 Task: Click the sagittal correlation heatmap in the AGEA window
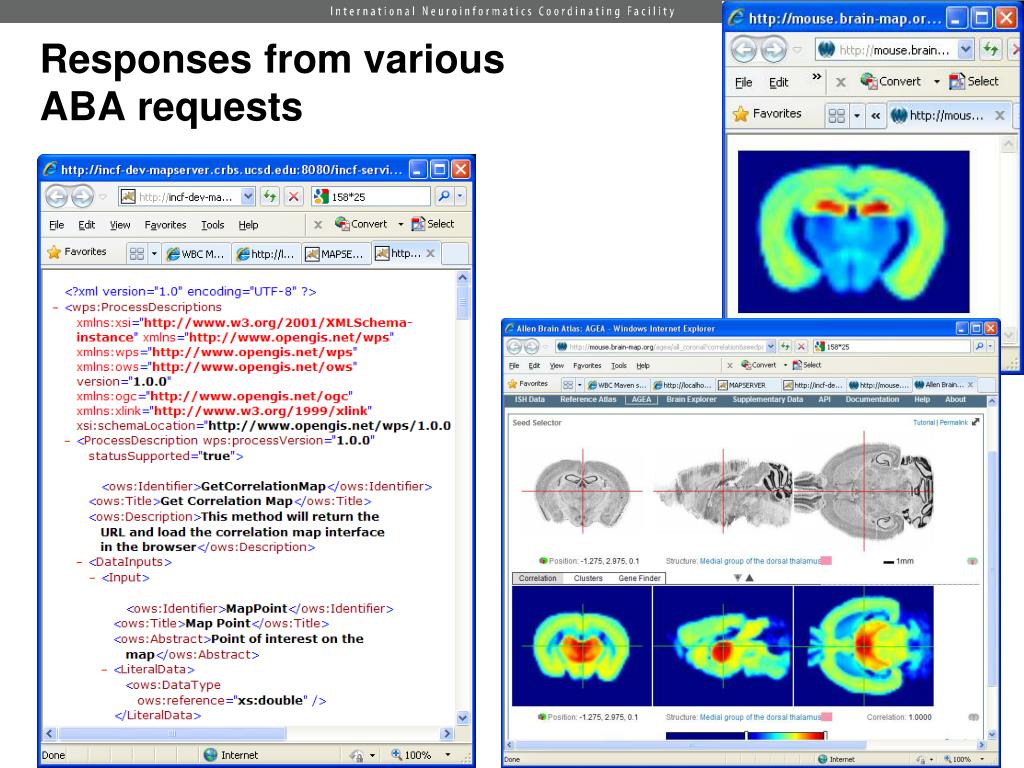[723, 646]
